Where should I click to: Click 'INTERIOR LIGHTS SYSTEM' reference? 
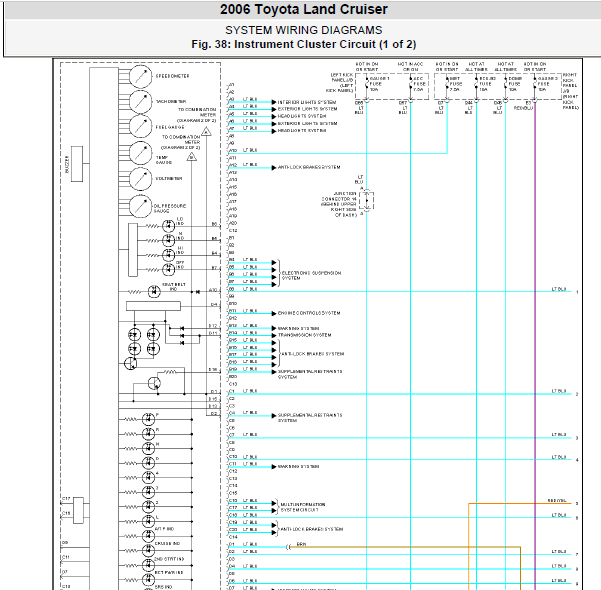[307, 102]
